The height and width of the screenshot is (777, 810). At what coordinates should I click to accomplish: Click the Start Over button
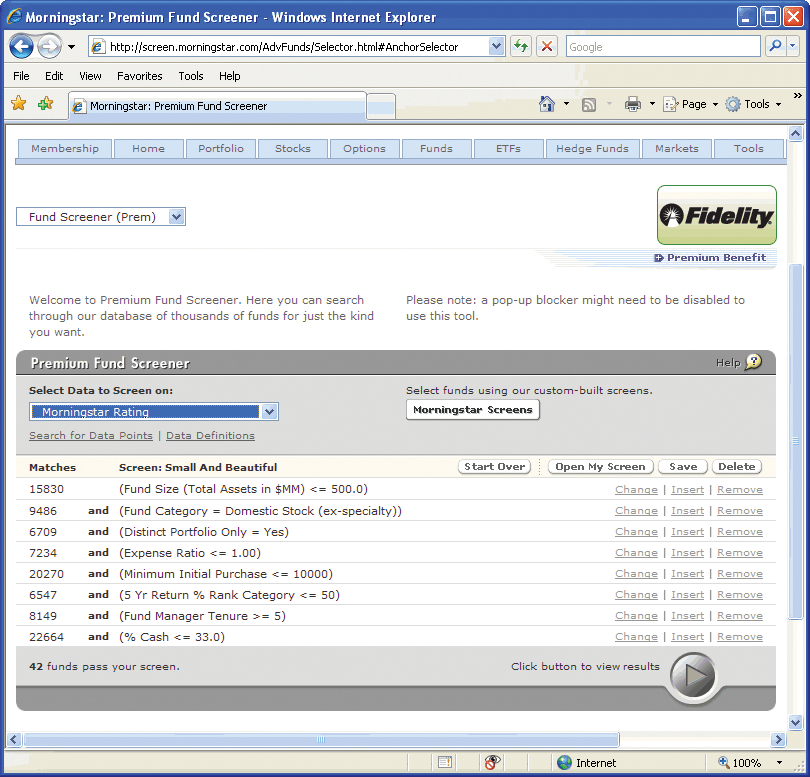coord(494,467)
